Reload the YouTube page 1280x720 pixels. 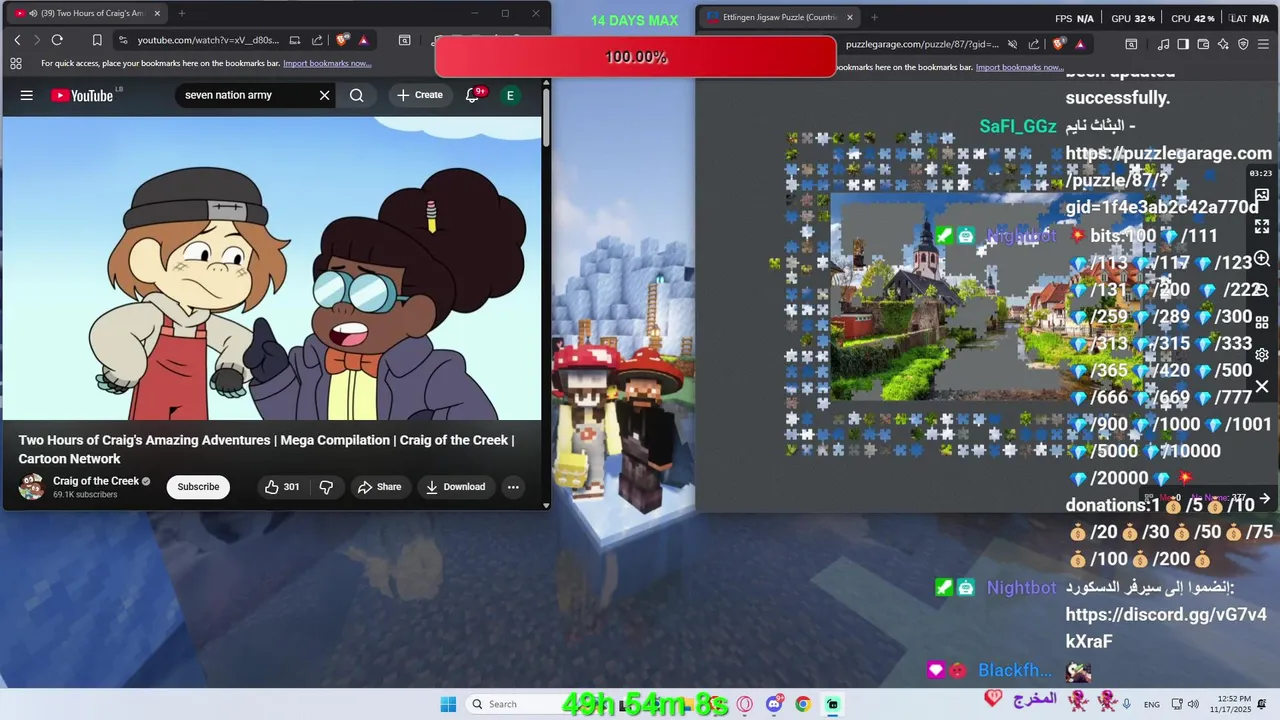pos(57,40)
